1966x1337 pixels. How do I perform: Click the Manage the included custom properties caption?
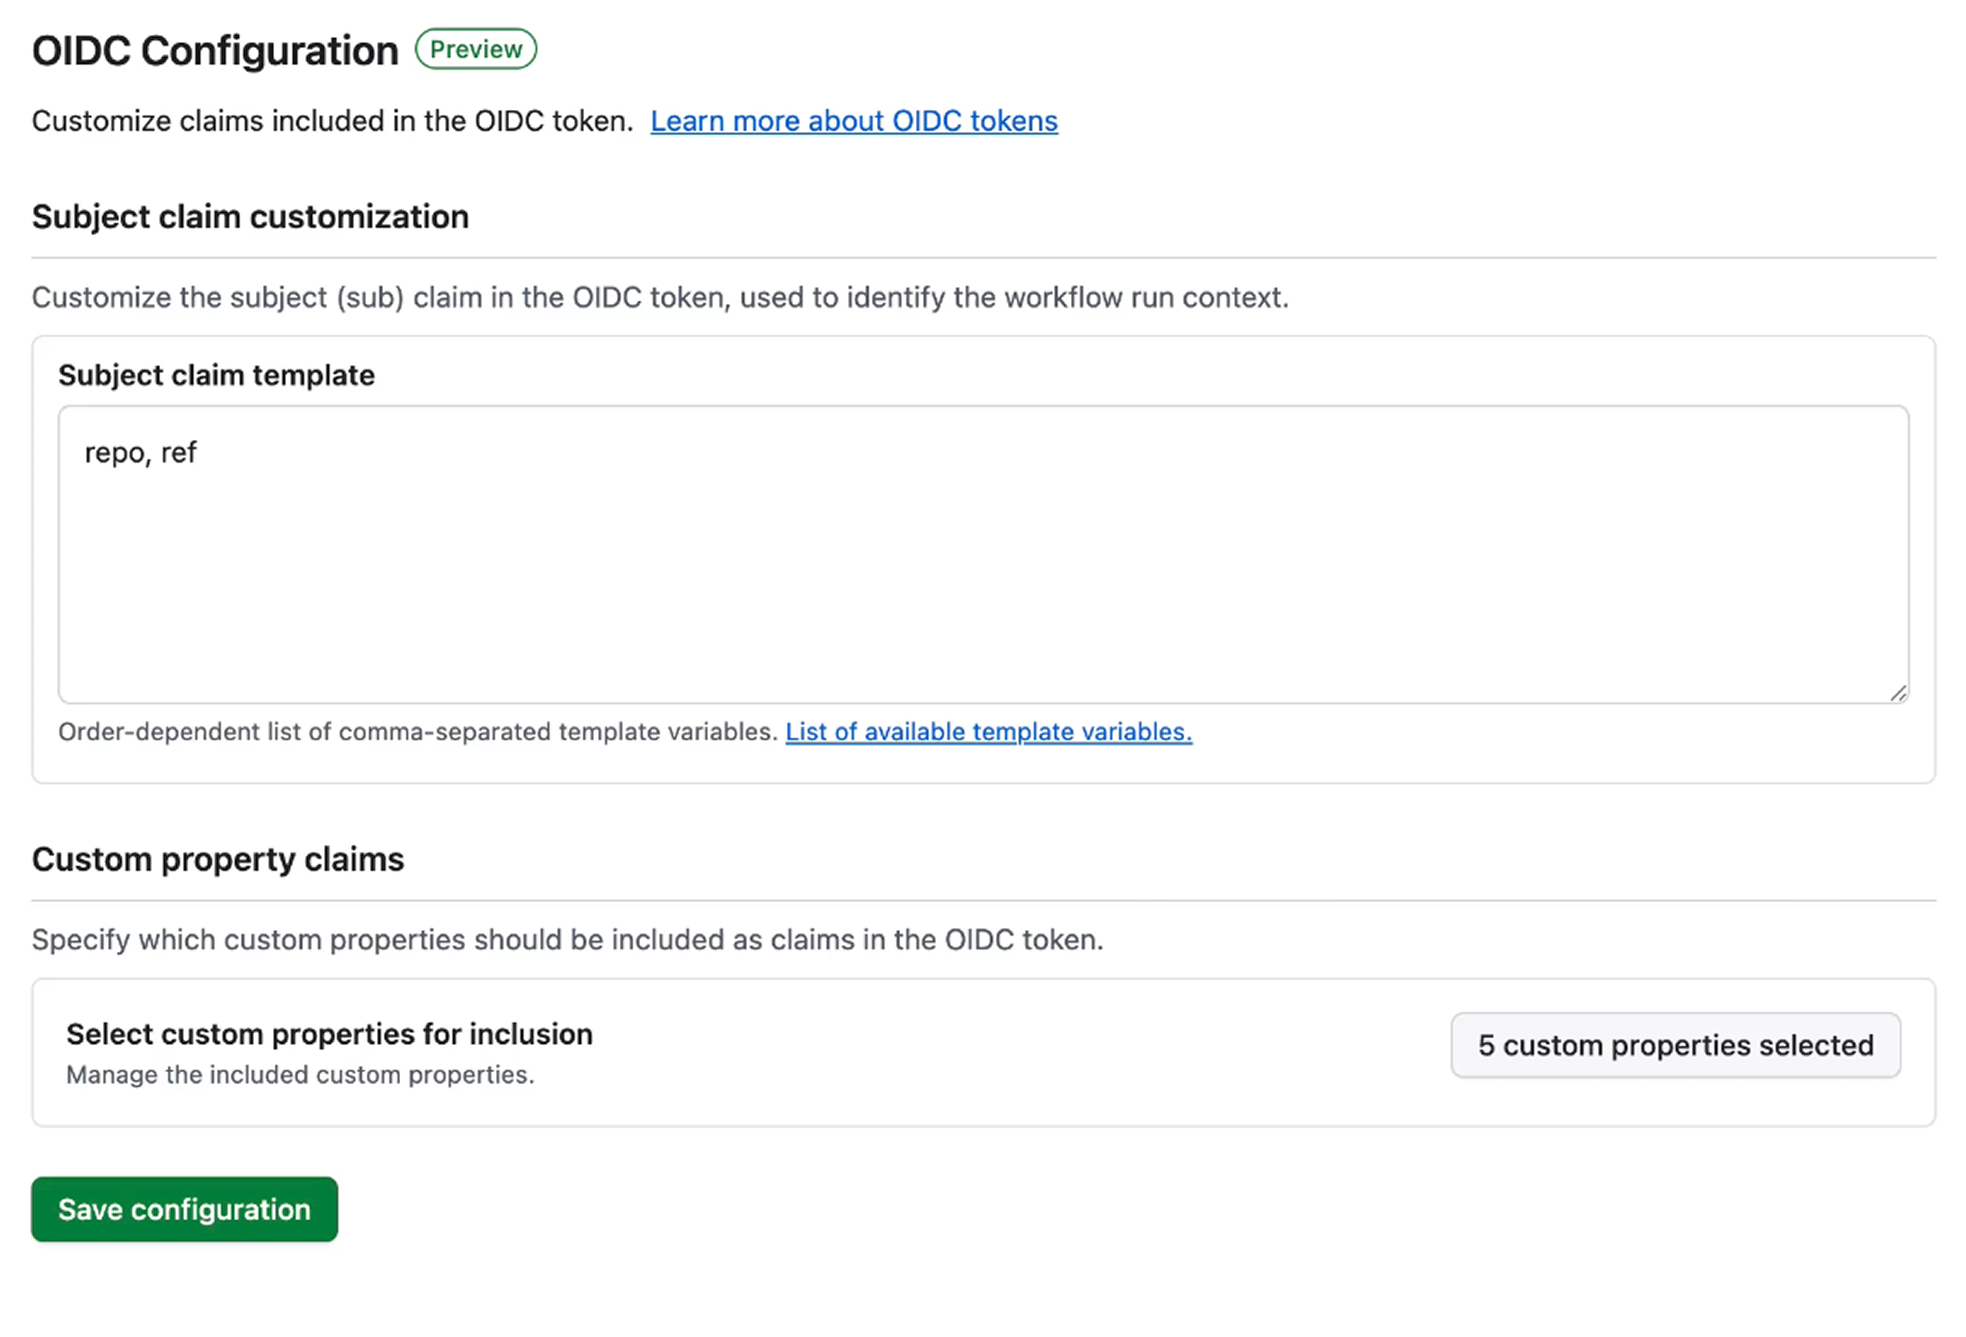tap(300, 1075)
